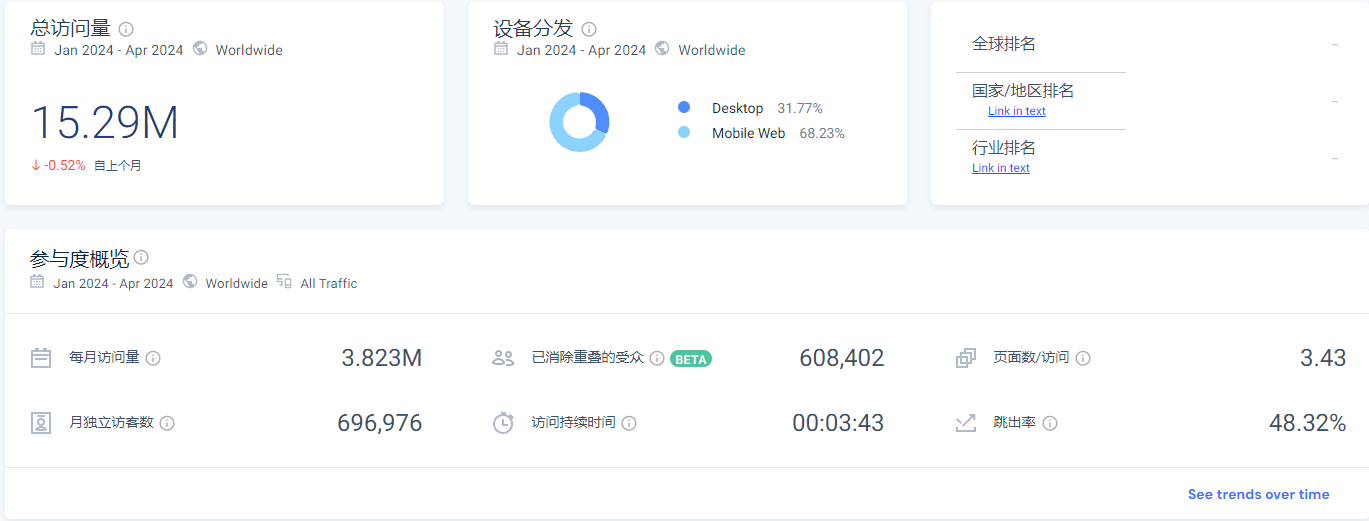
Task: Click the 3.823M monthly visits value
Action: [382, 358]
